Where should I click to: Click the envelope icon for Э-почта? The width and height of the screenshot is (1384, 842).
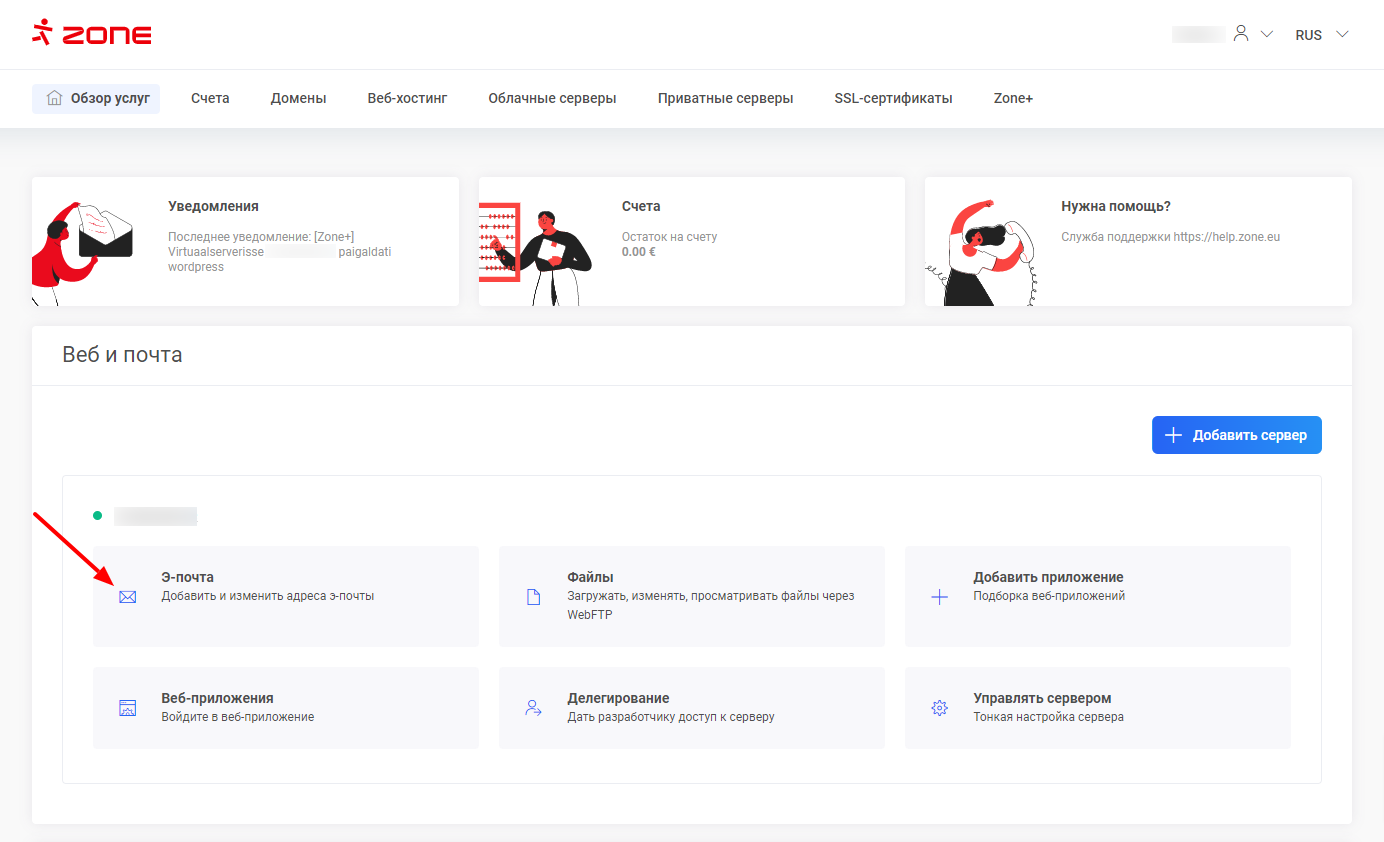pos(127,597)
